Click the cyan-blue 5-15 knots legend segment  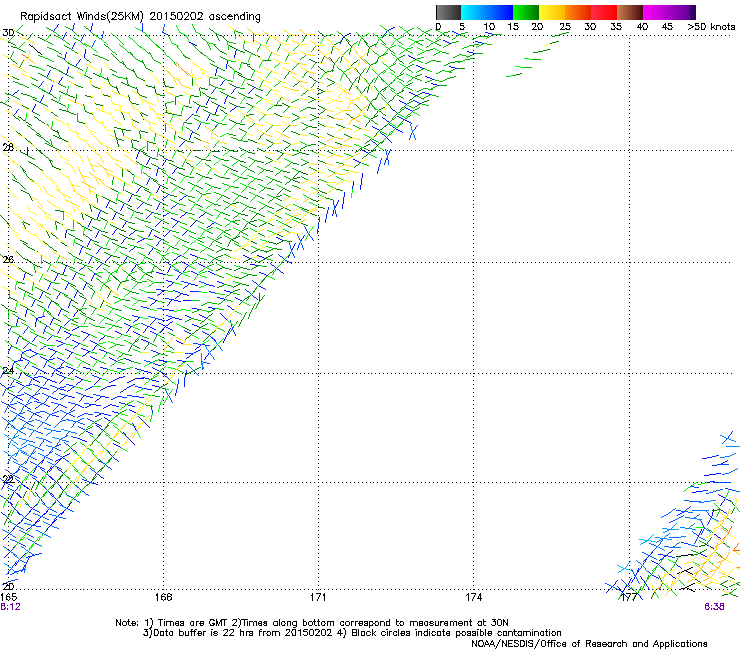(487, 12)
